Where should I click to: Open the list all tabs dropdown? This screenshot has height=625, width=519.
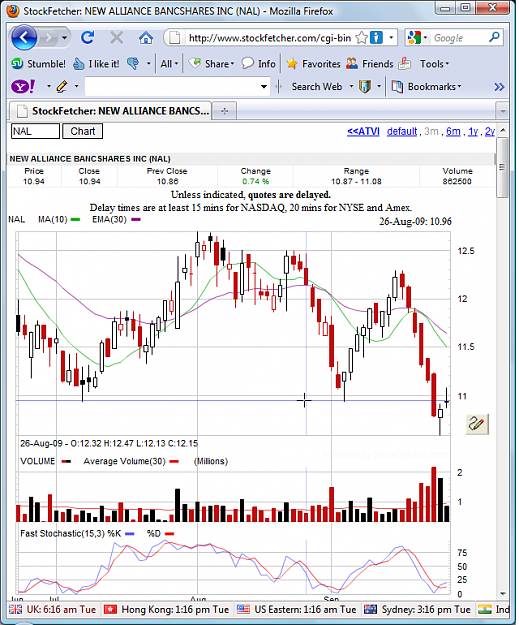(x=503, y=111)
